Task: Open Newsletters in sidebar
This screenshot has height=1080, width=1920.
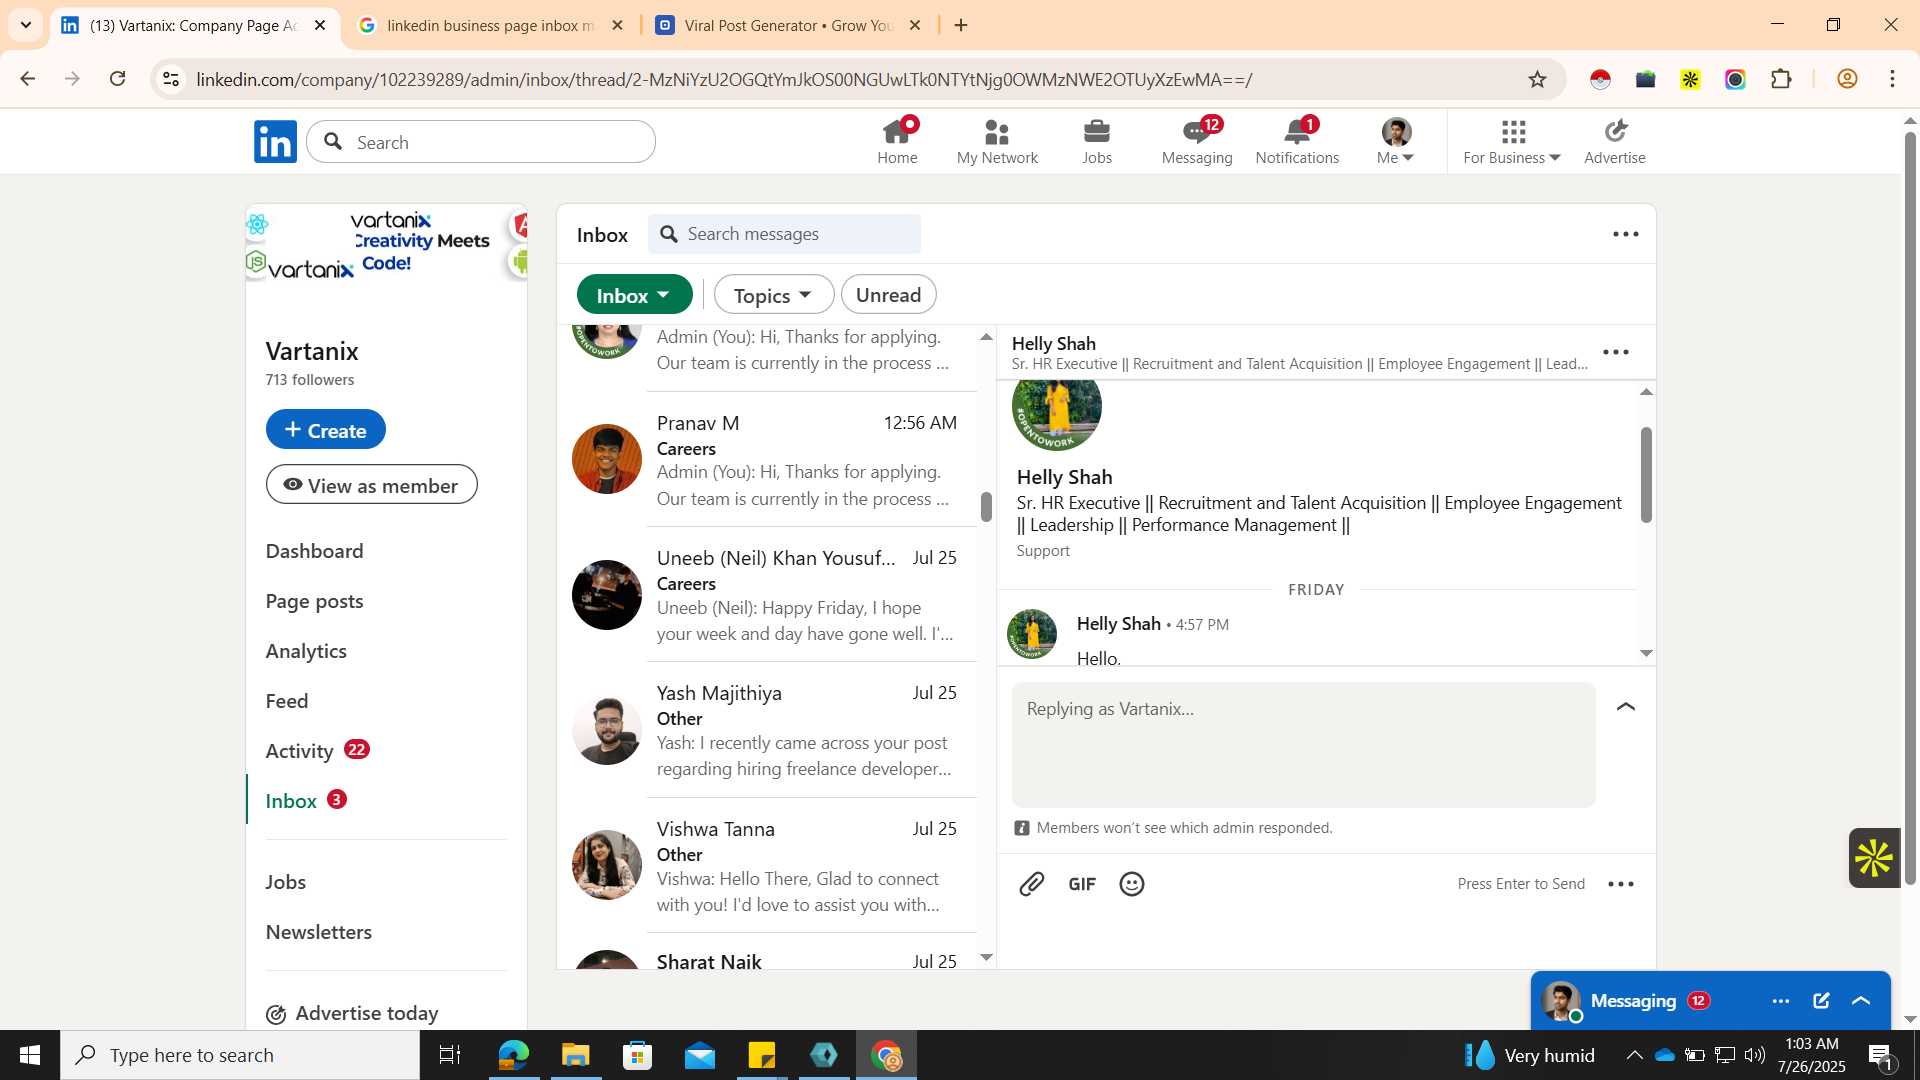Action: (318, 932)
